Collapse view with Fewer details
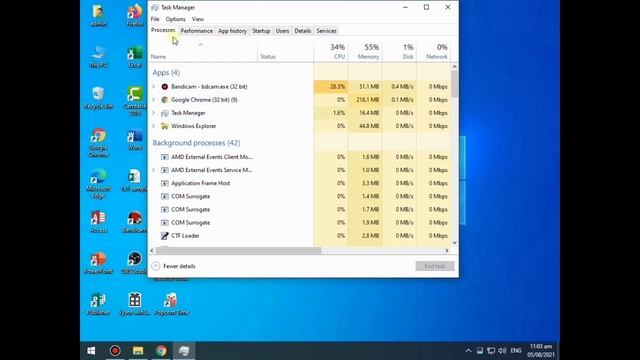Viewport: 640px width, 360px height. click(174, 266)
